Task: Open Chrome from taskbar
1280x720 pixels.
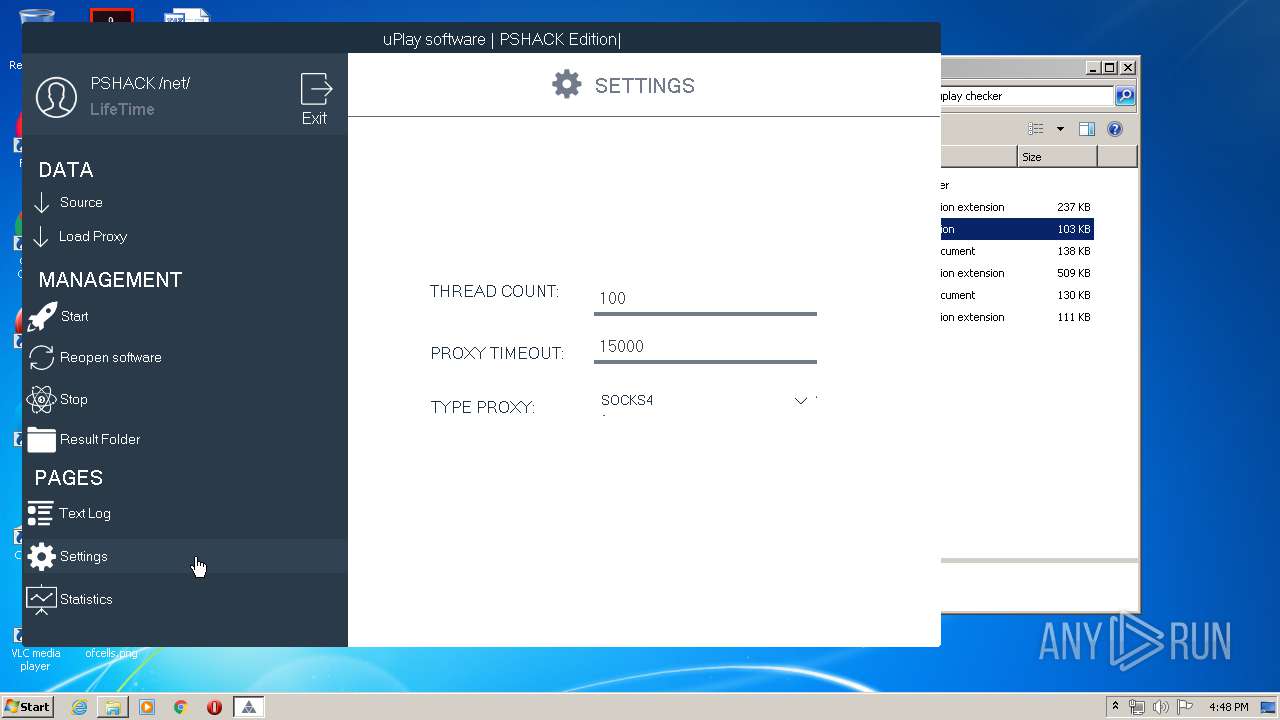Action: coord(181,707)
